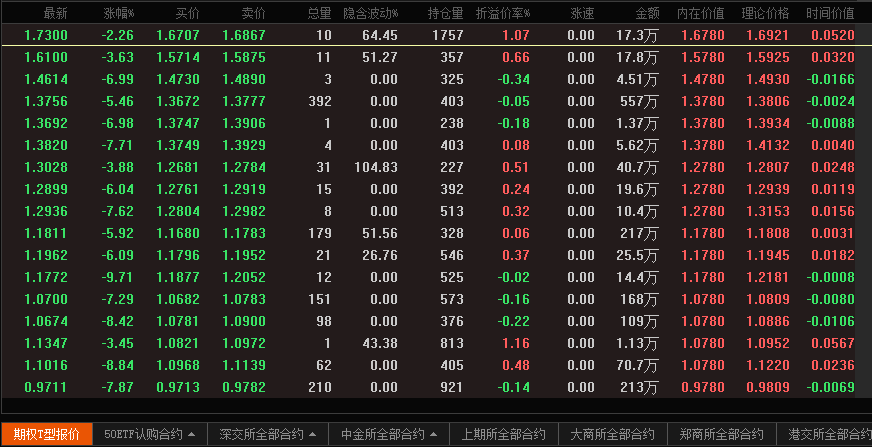Screen dimensions: 872x447
Task: Click the open interest value 1757
Action: (x=448, y=35)
